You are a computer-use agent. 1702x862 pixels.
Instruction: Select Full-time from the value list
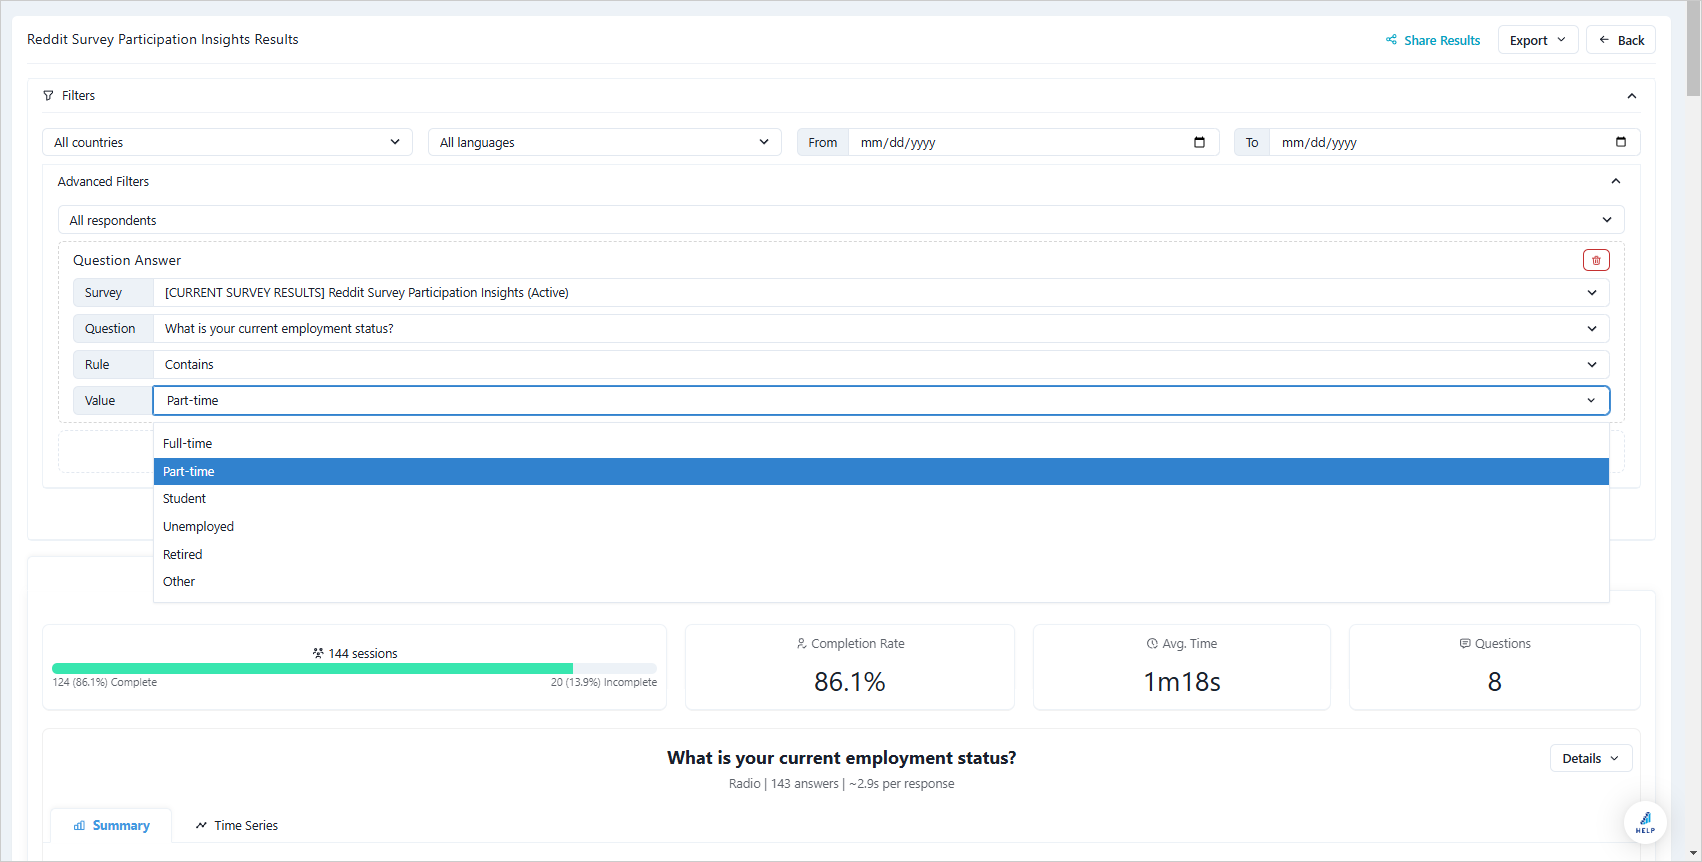pyautogui.click(x=881, y=444)
